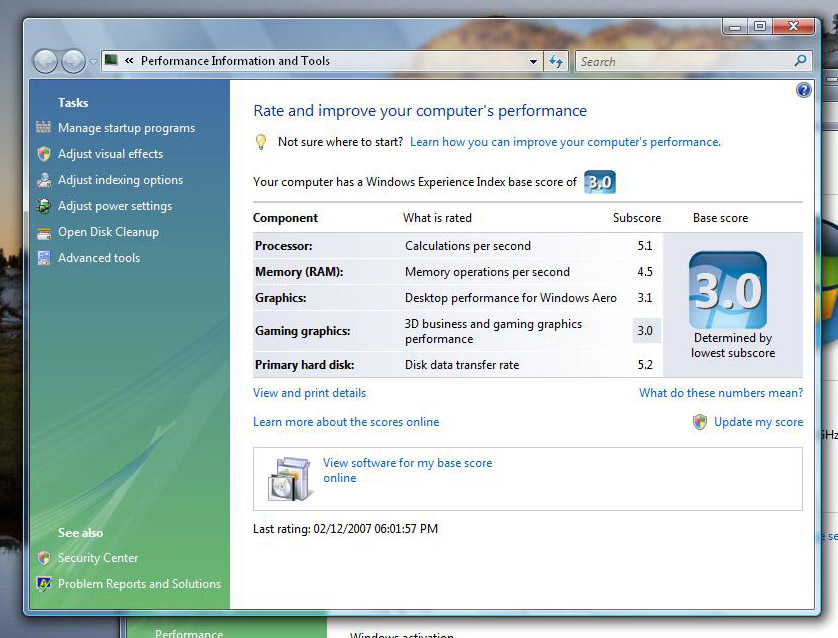
Task: Click the software box icon for base score
Action: click(x=289, y=479)
